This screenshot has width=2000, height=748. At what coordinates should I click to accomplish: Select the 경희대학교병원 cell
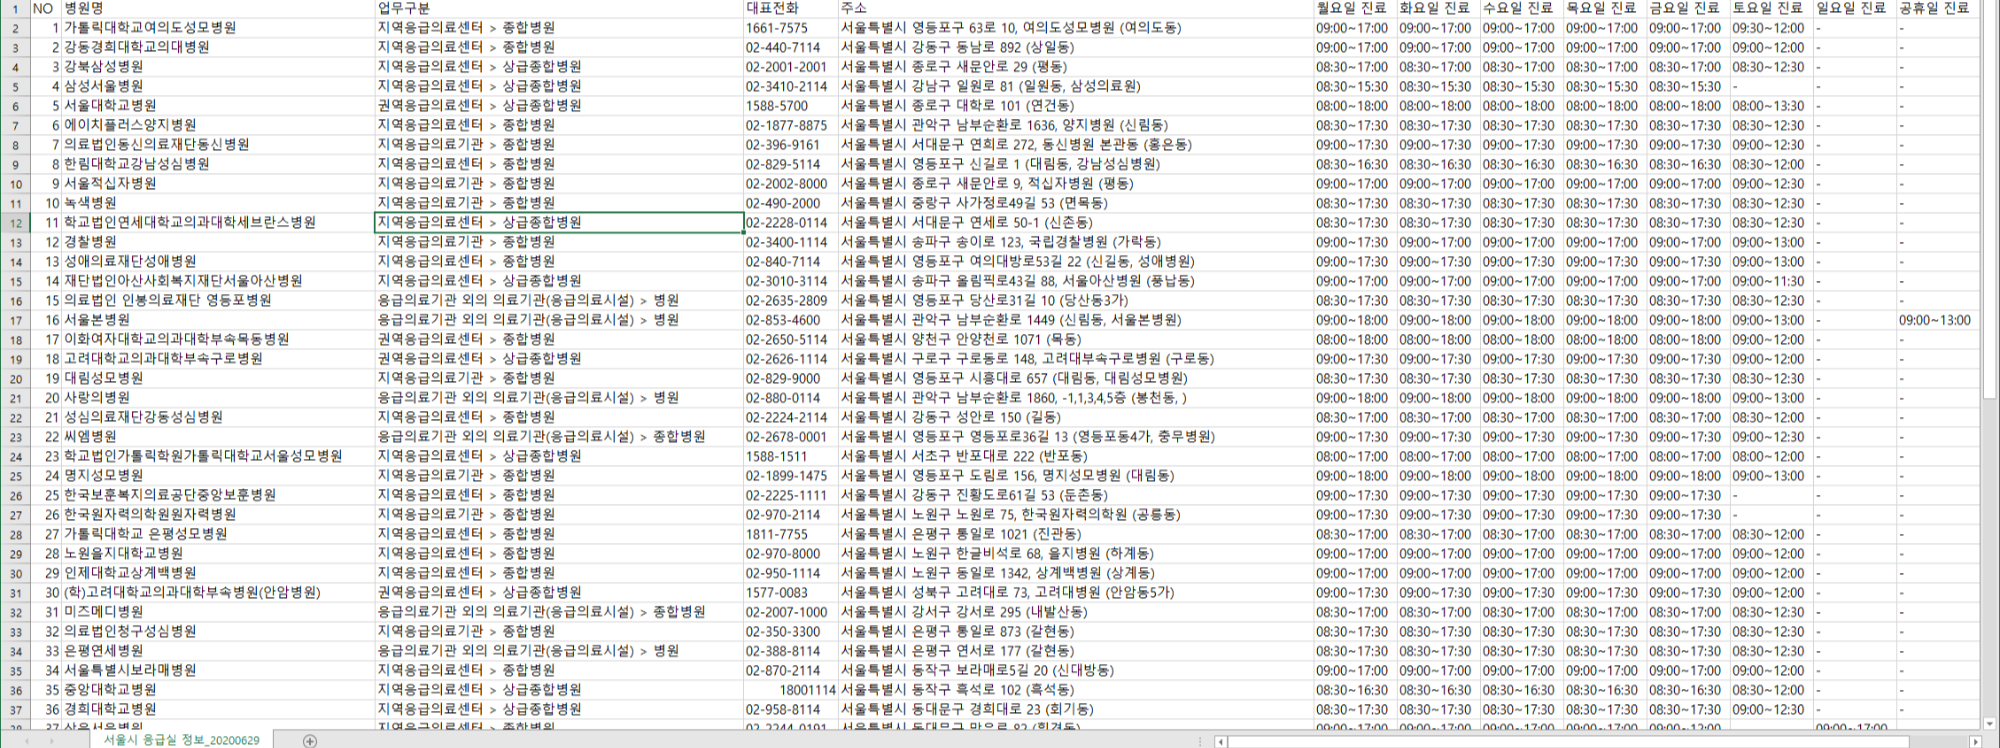(x=218, y=710)
